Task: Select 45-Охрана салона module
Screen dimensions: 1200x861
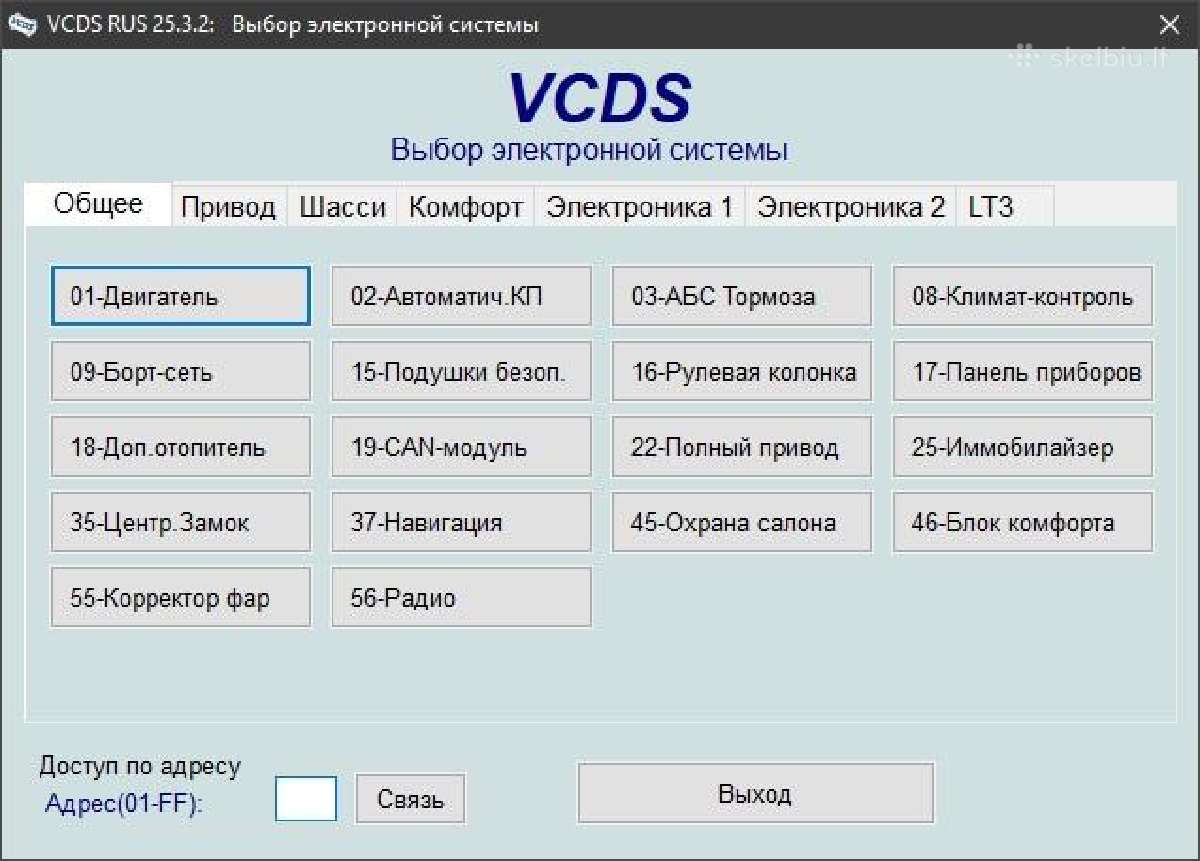Action: [742, 522]
